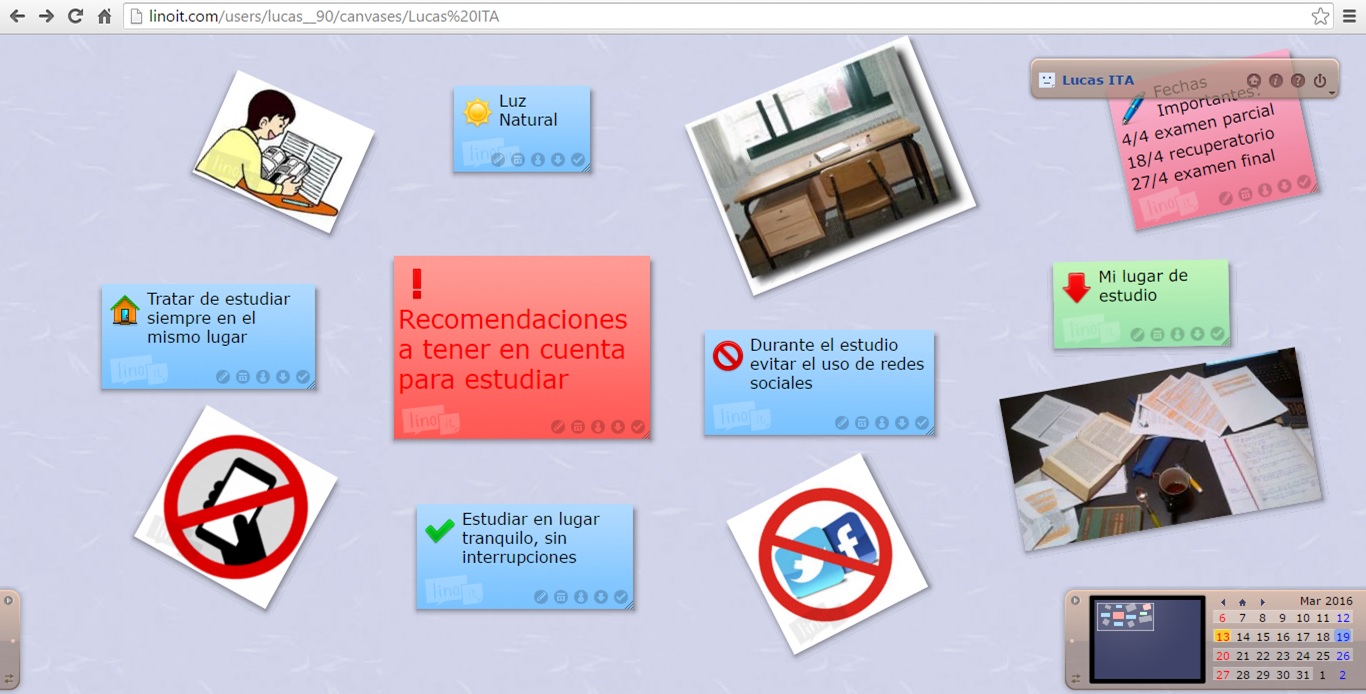Click the browser reload button
Screen dimensions: 1366x694
point(75,16)
